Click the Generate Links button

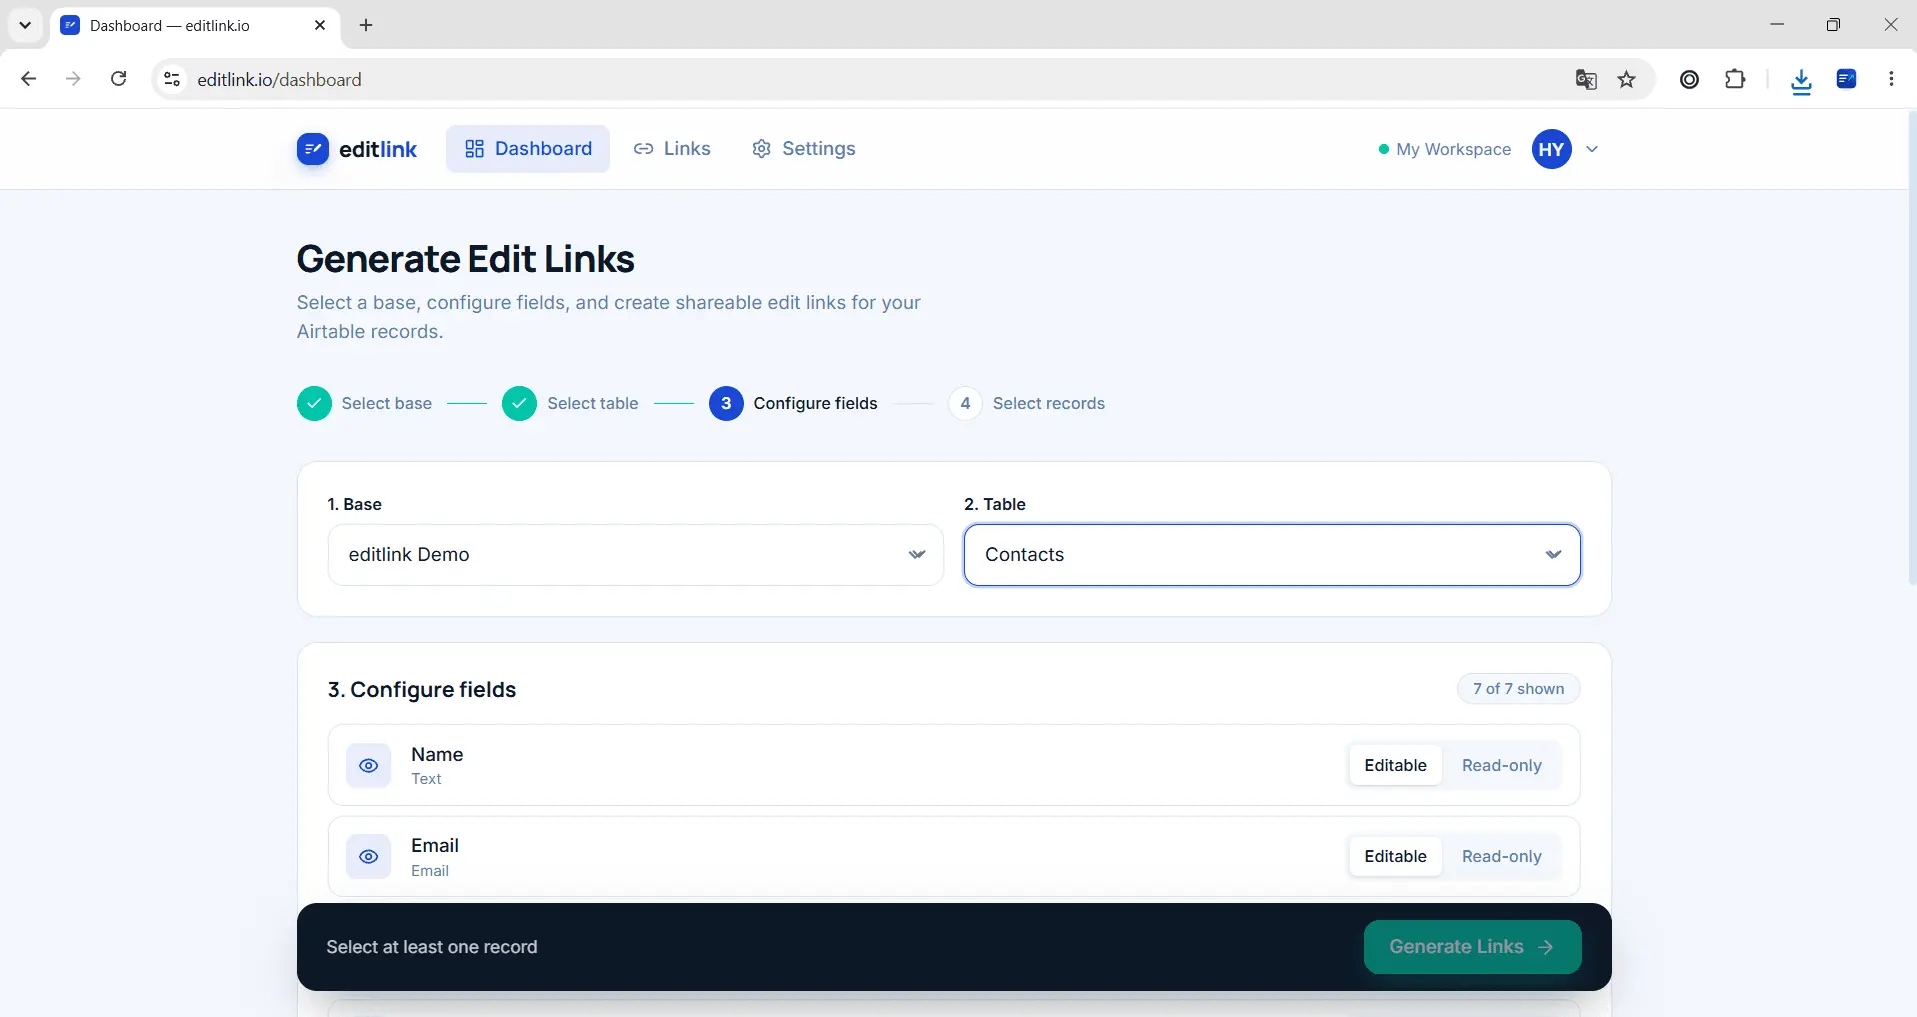click(1472, 947)
